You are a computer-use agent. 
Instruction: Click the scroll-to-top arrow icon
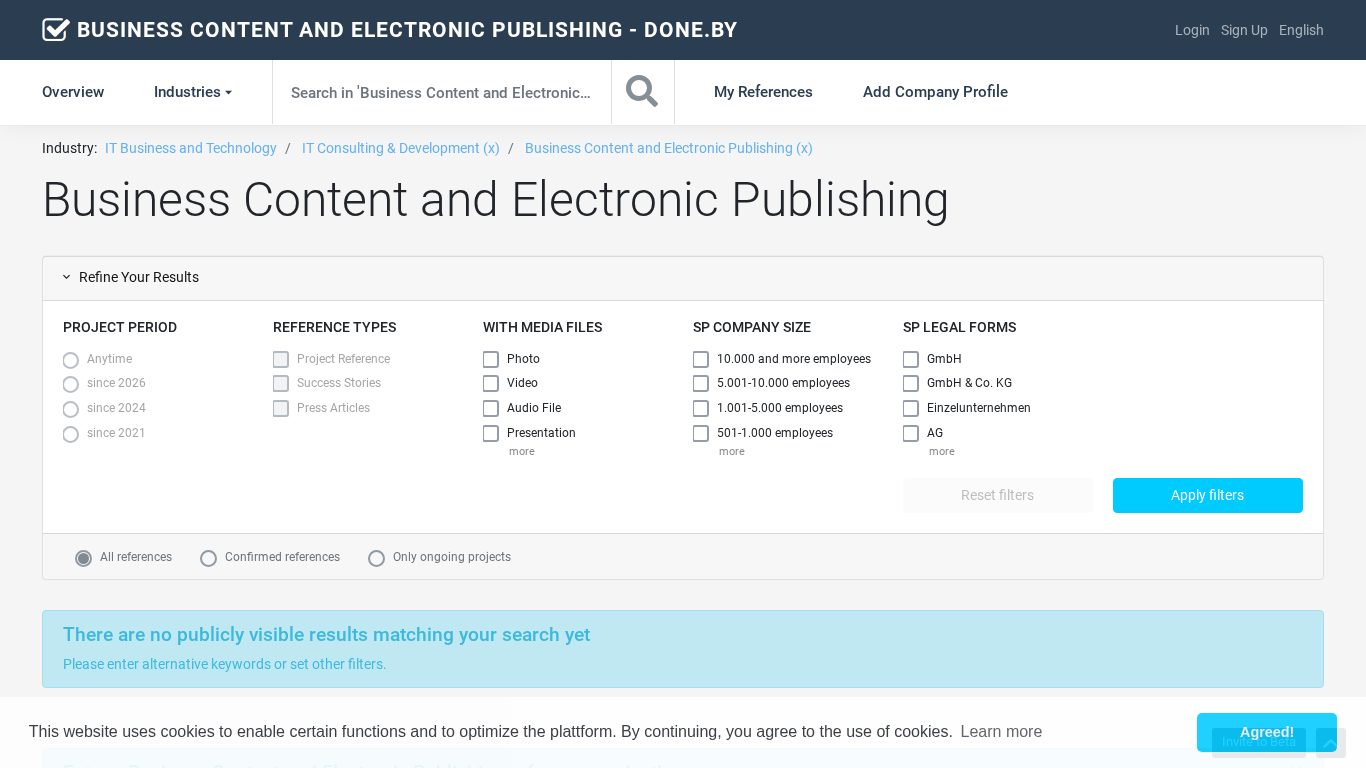click(x=1330, y=743)
